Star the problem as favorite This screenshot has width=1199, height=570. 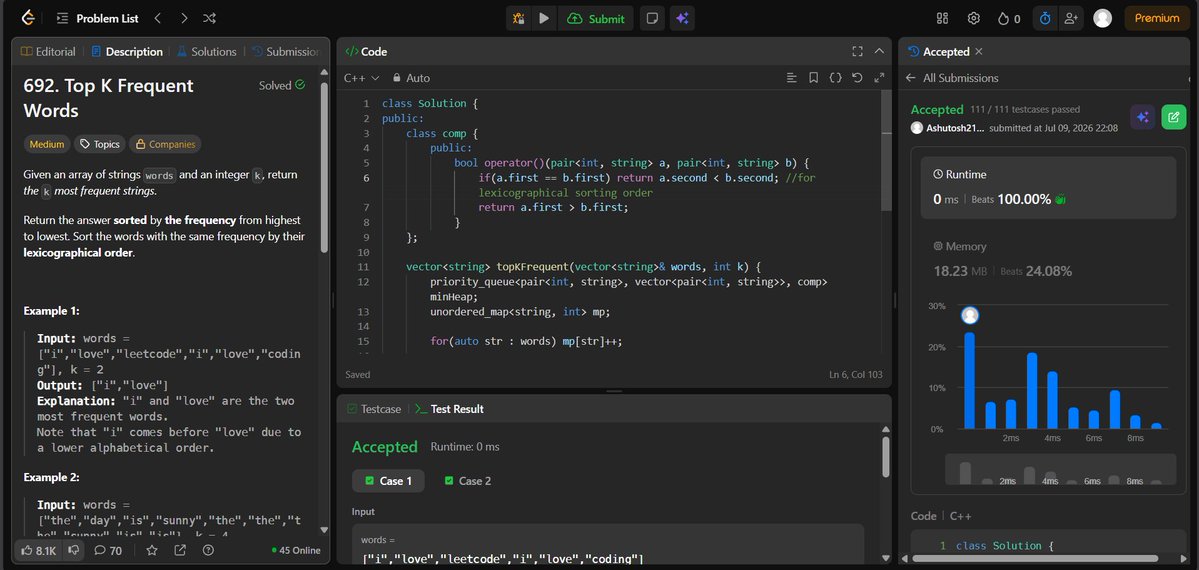(151, 550)
